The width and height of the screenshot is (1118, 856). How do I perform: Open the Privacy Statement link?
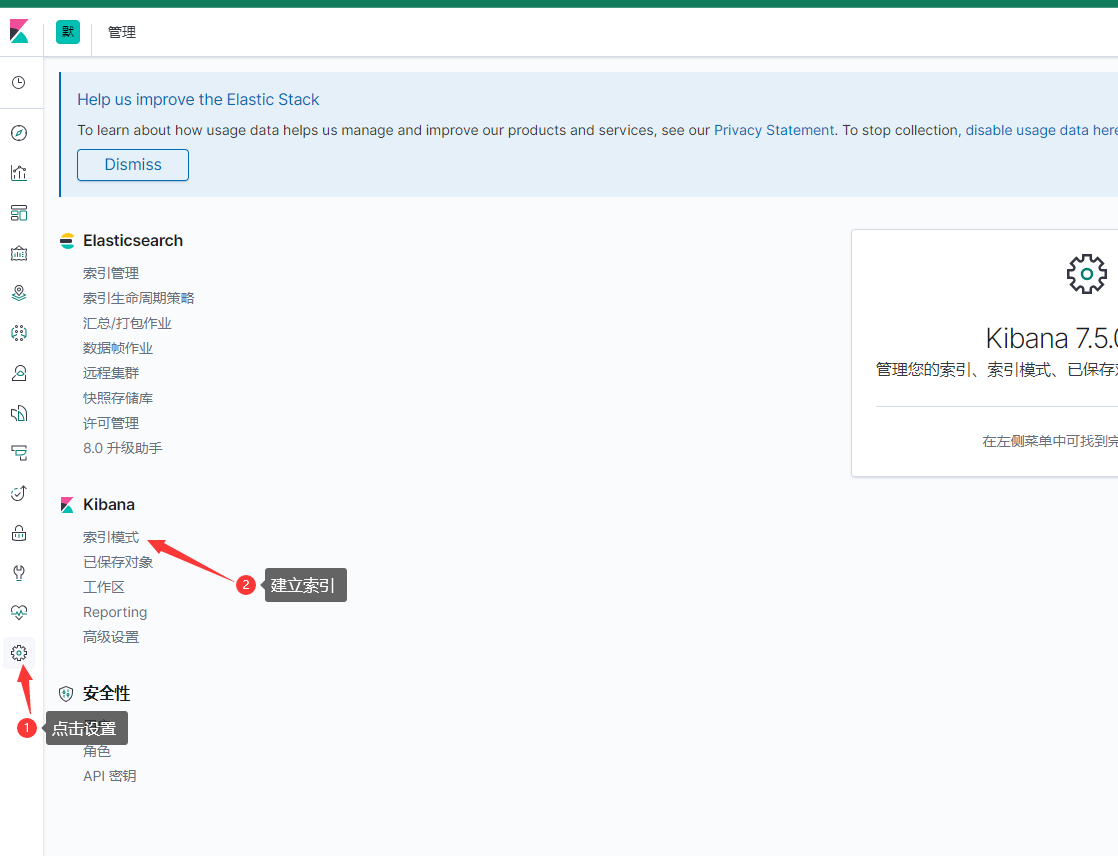(x=774, y=130)
